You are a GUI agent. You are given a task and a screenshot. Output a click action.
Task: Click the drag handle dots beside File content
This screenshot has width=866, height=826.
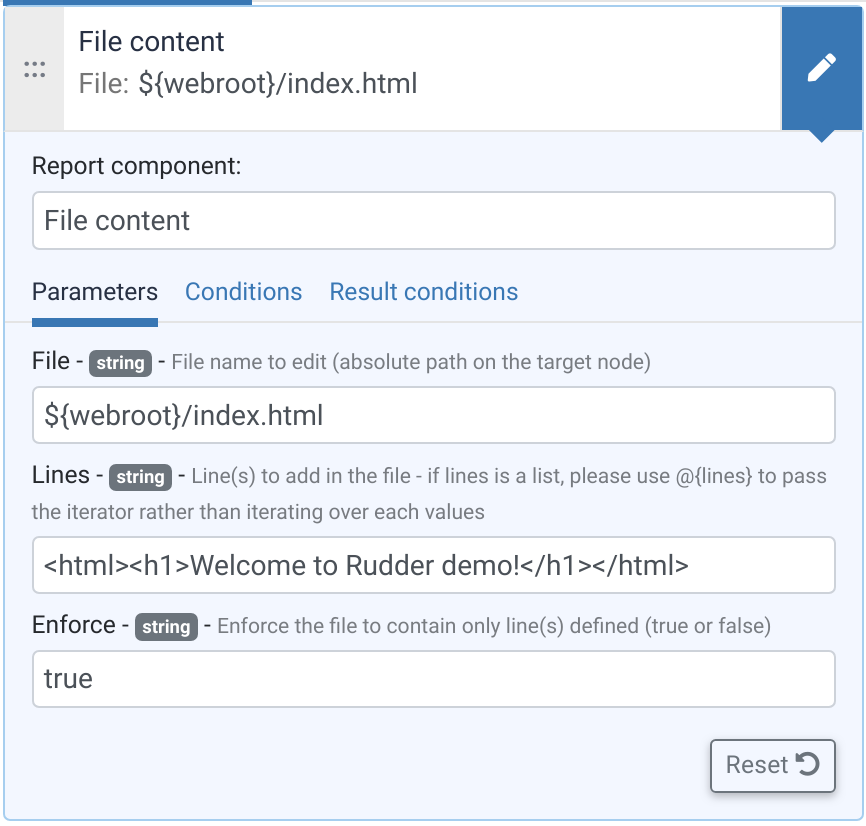36,68
